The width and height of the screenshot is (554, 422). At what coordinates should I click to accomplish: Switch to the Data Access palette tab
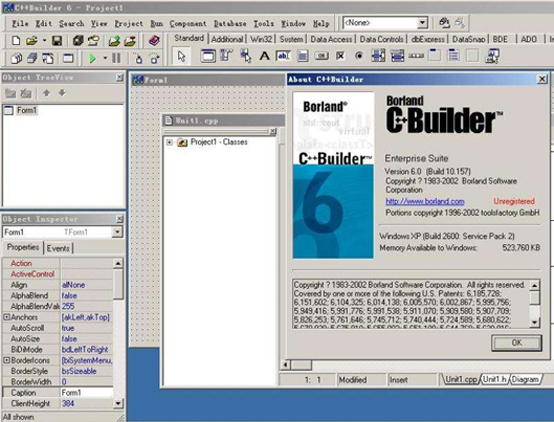point(331,39)
